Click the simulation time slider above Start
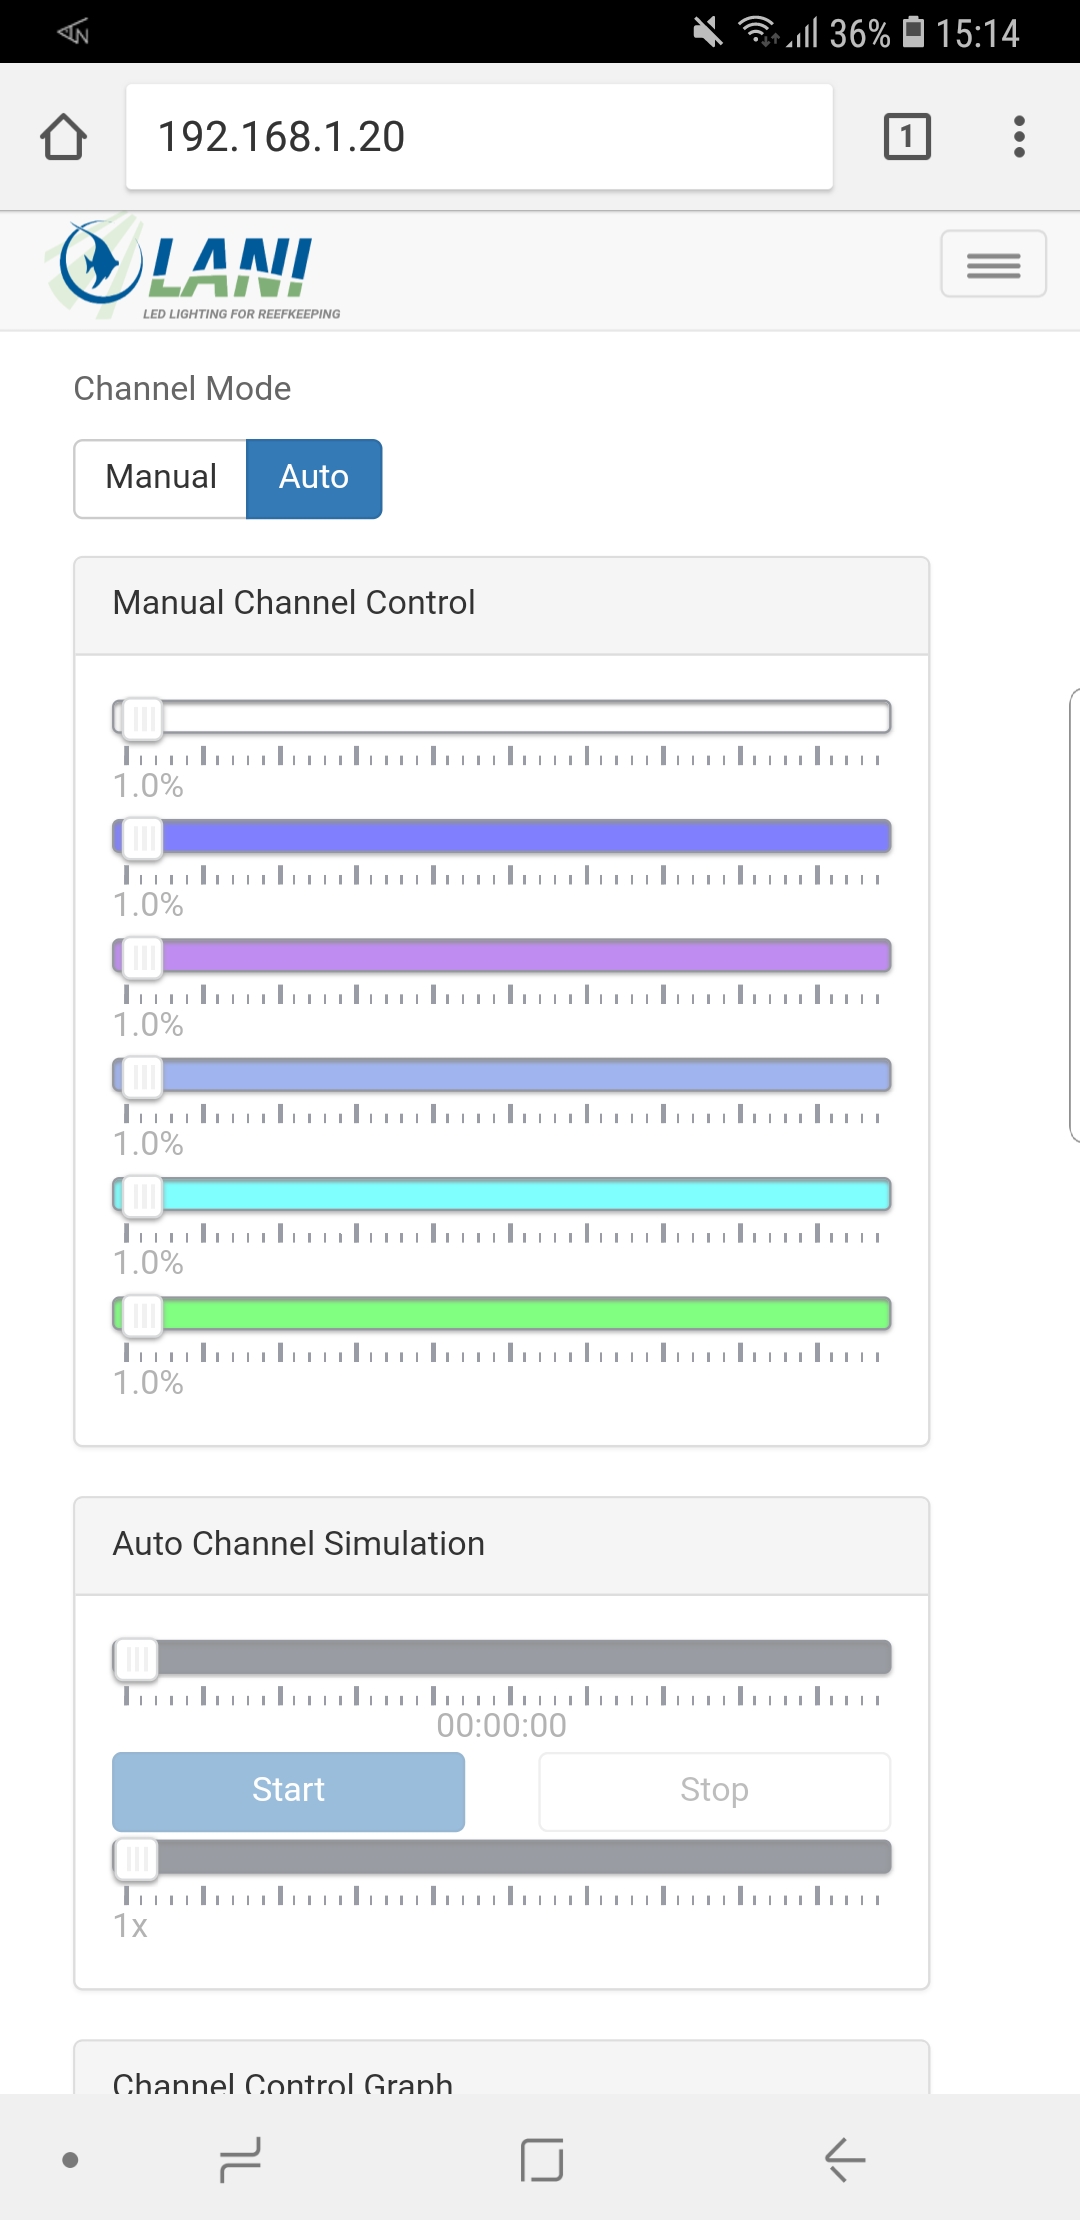This screenshot has height=2220, width=1080. [x=520, y=1658]
